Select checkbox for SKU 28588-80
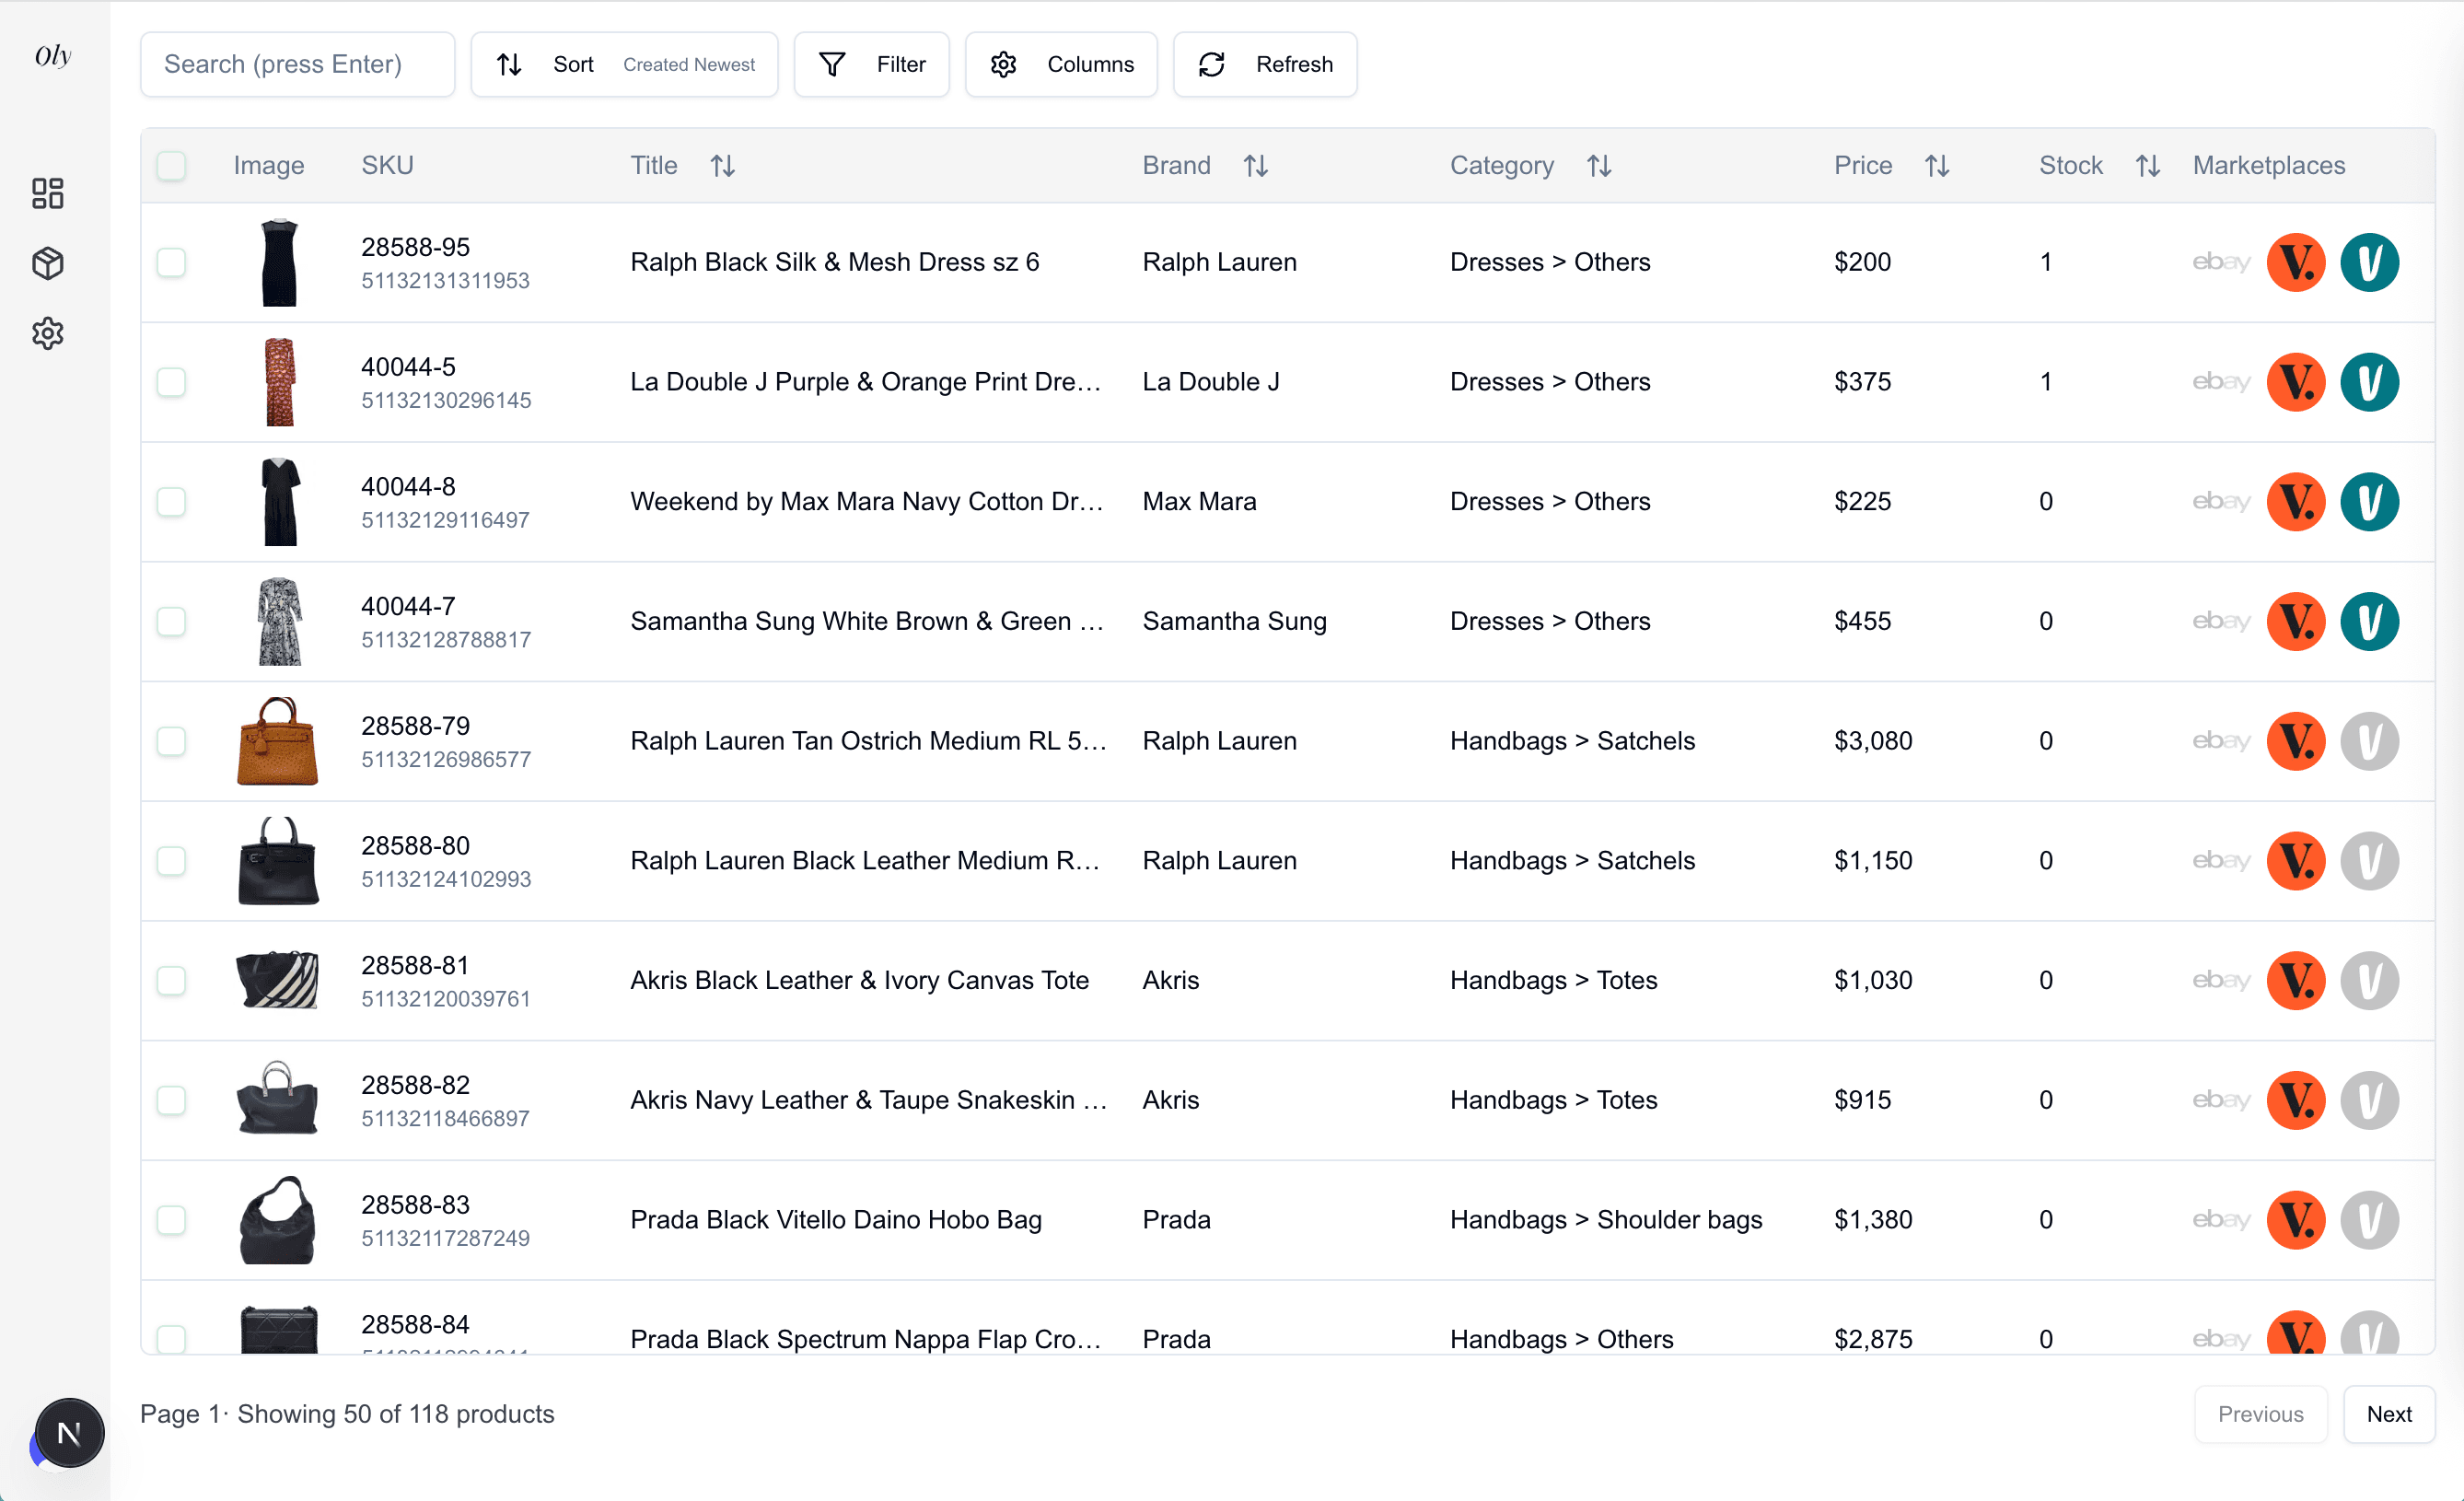The height and width of the screenshot is (1501, 2464). pyautogui.click(x=171, y=860)
